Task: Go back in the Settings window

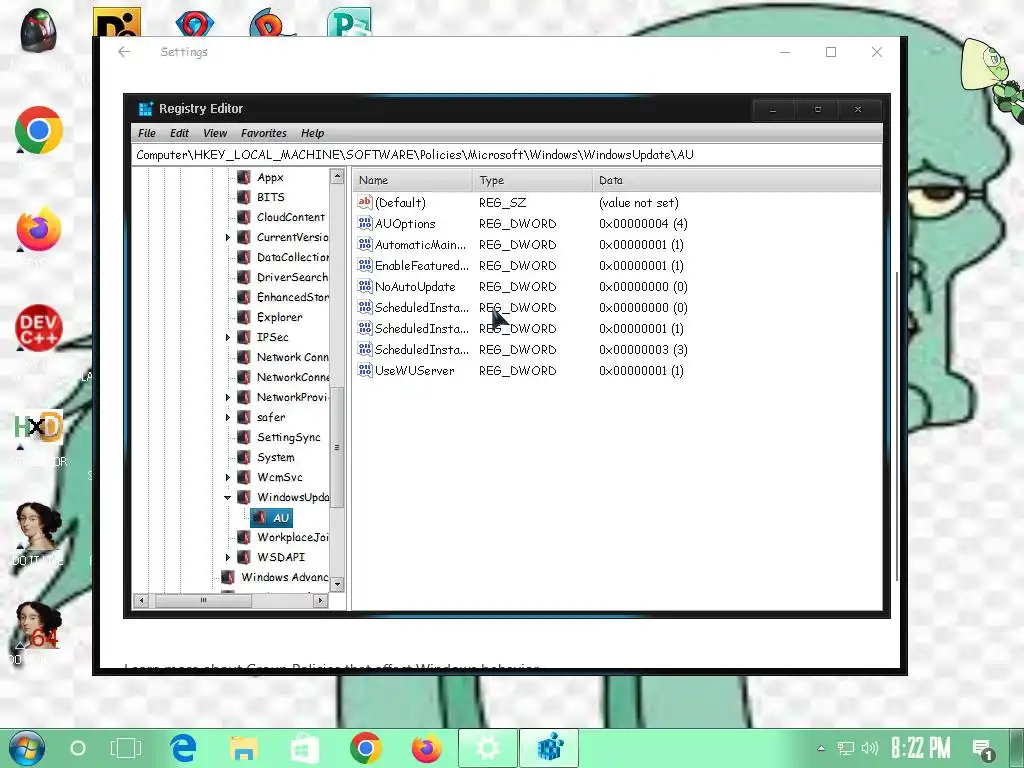Action: [x=124, y=52]
